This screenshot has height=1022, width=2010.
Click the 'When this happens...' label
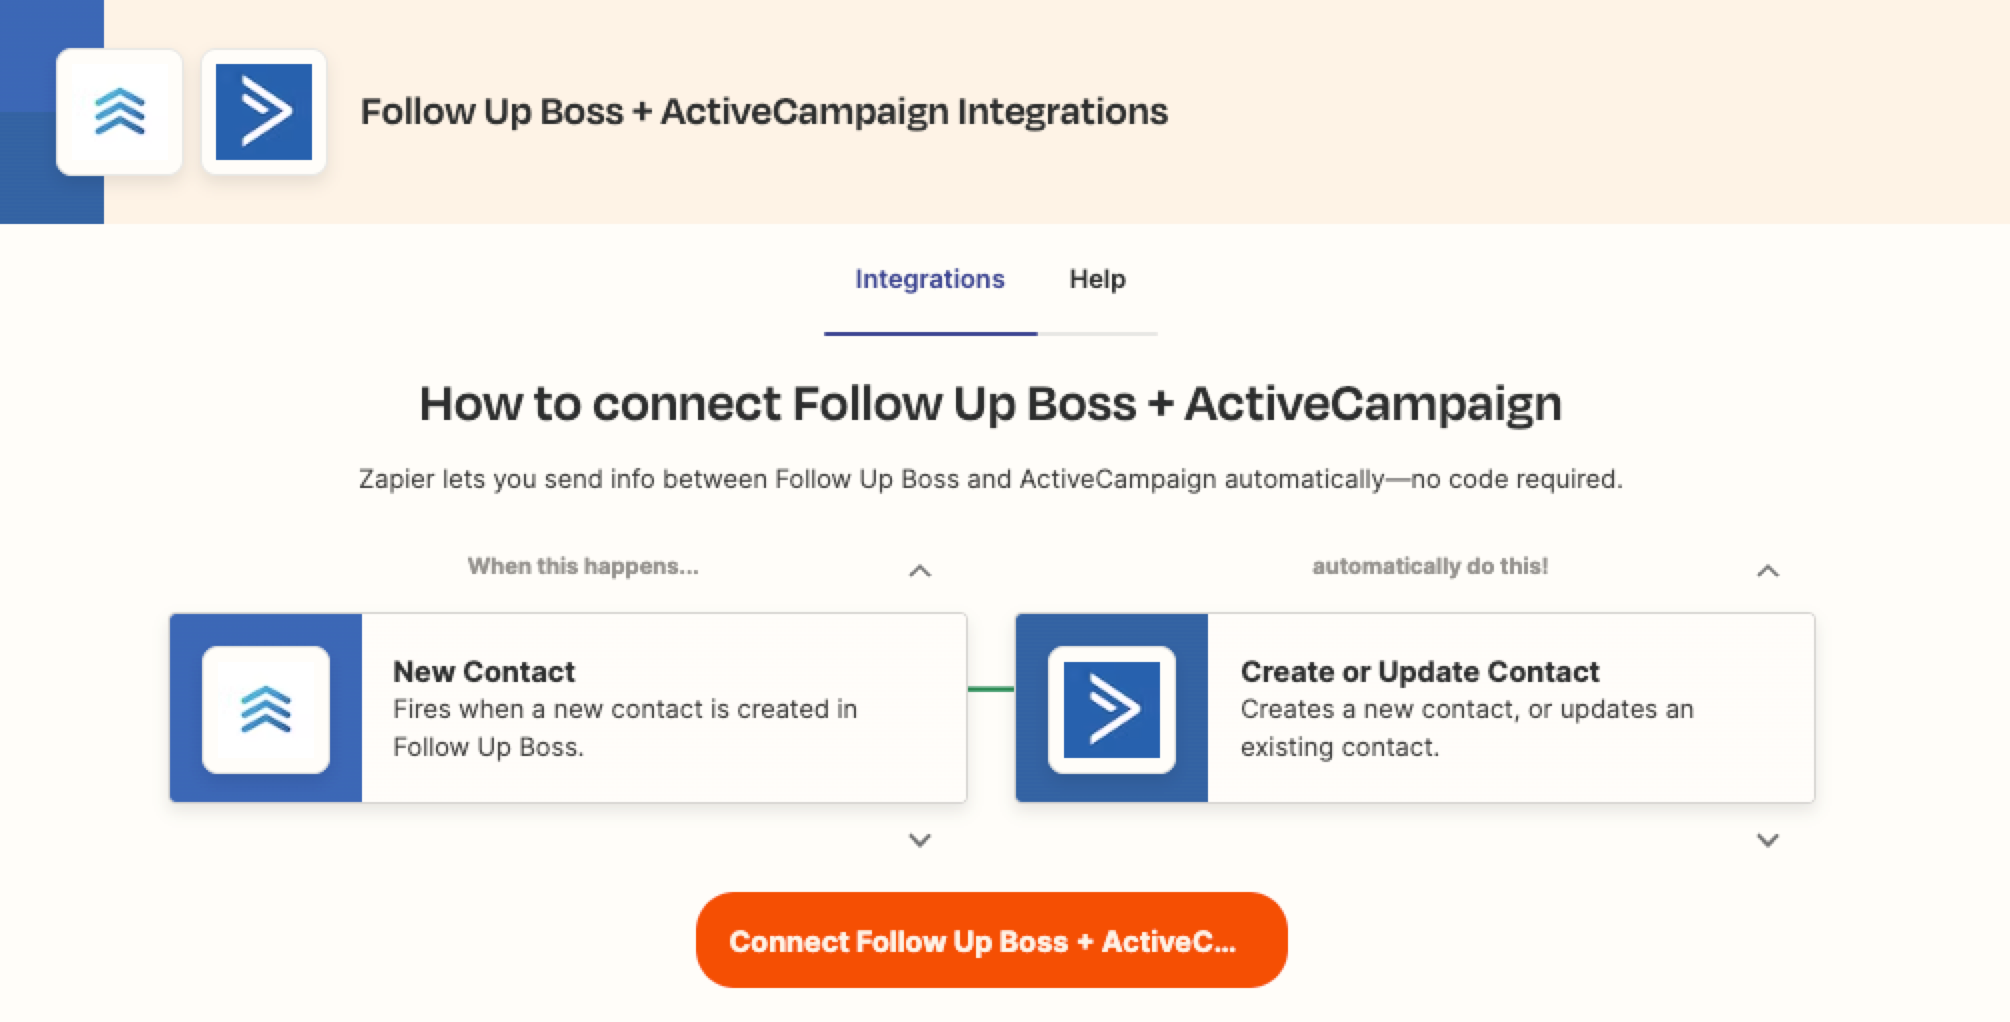coord(583,566)
